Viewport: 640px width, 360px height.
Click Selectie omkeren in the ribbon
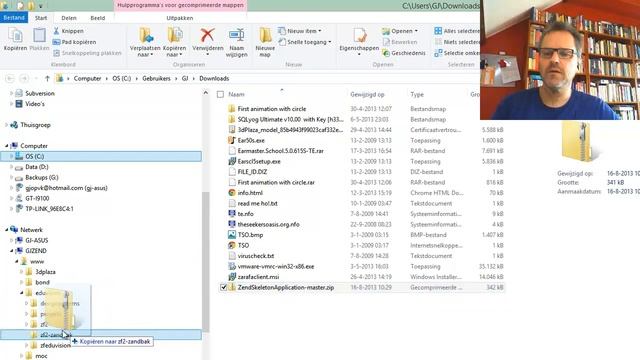[457, 53]
